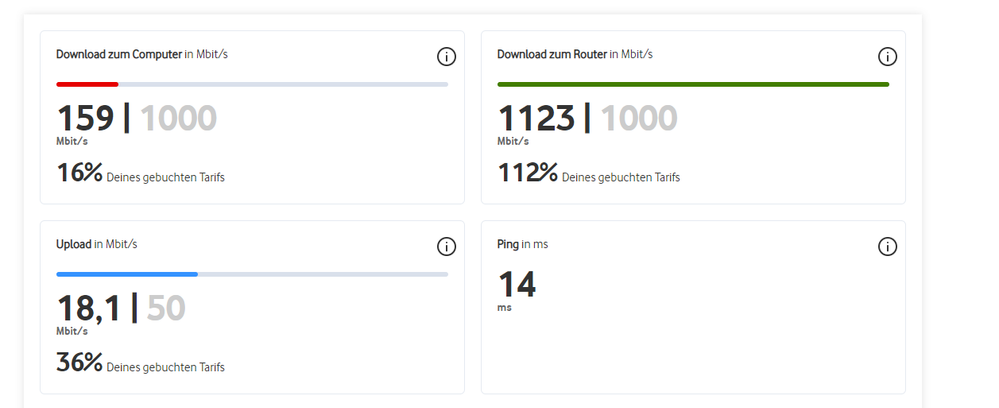Click the grey booked upload value 50
Image resolution: width=999 pixels, height=408 pixels.
[x=166, y=309]
